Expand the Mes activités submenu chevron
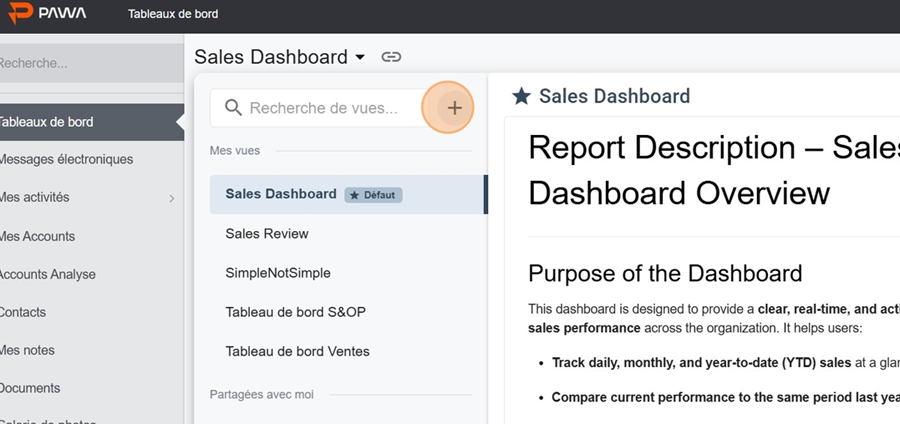Image resolution: width=900 pixels, height=424 pixels. click(171, 198)
